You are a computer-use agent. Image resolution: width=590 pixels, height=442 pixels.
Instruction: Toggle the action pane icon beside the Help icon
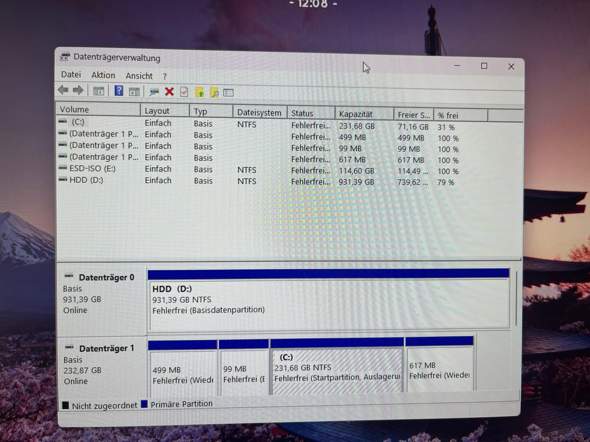pos(134,91)
